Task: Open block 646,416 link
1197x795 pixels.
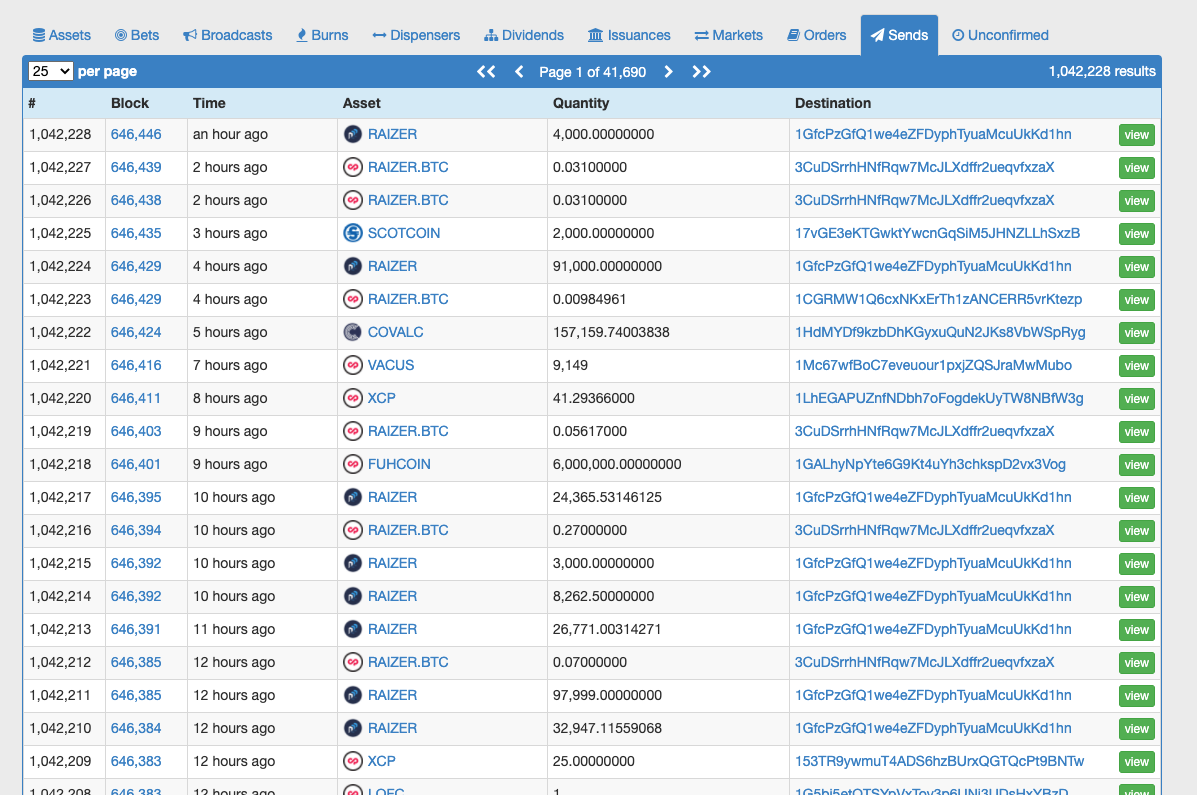Action: [x=136, y=365]
